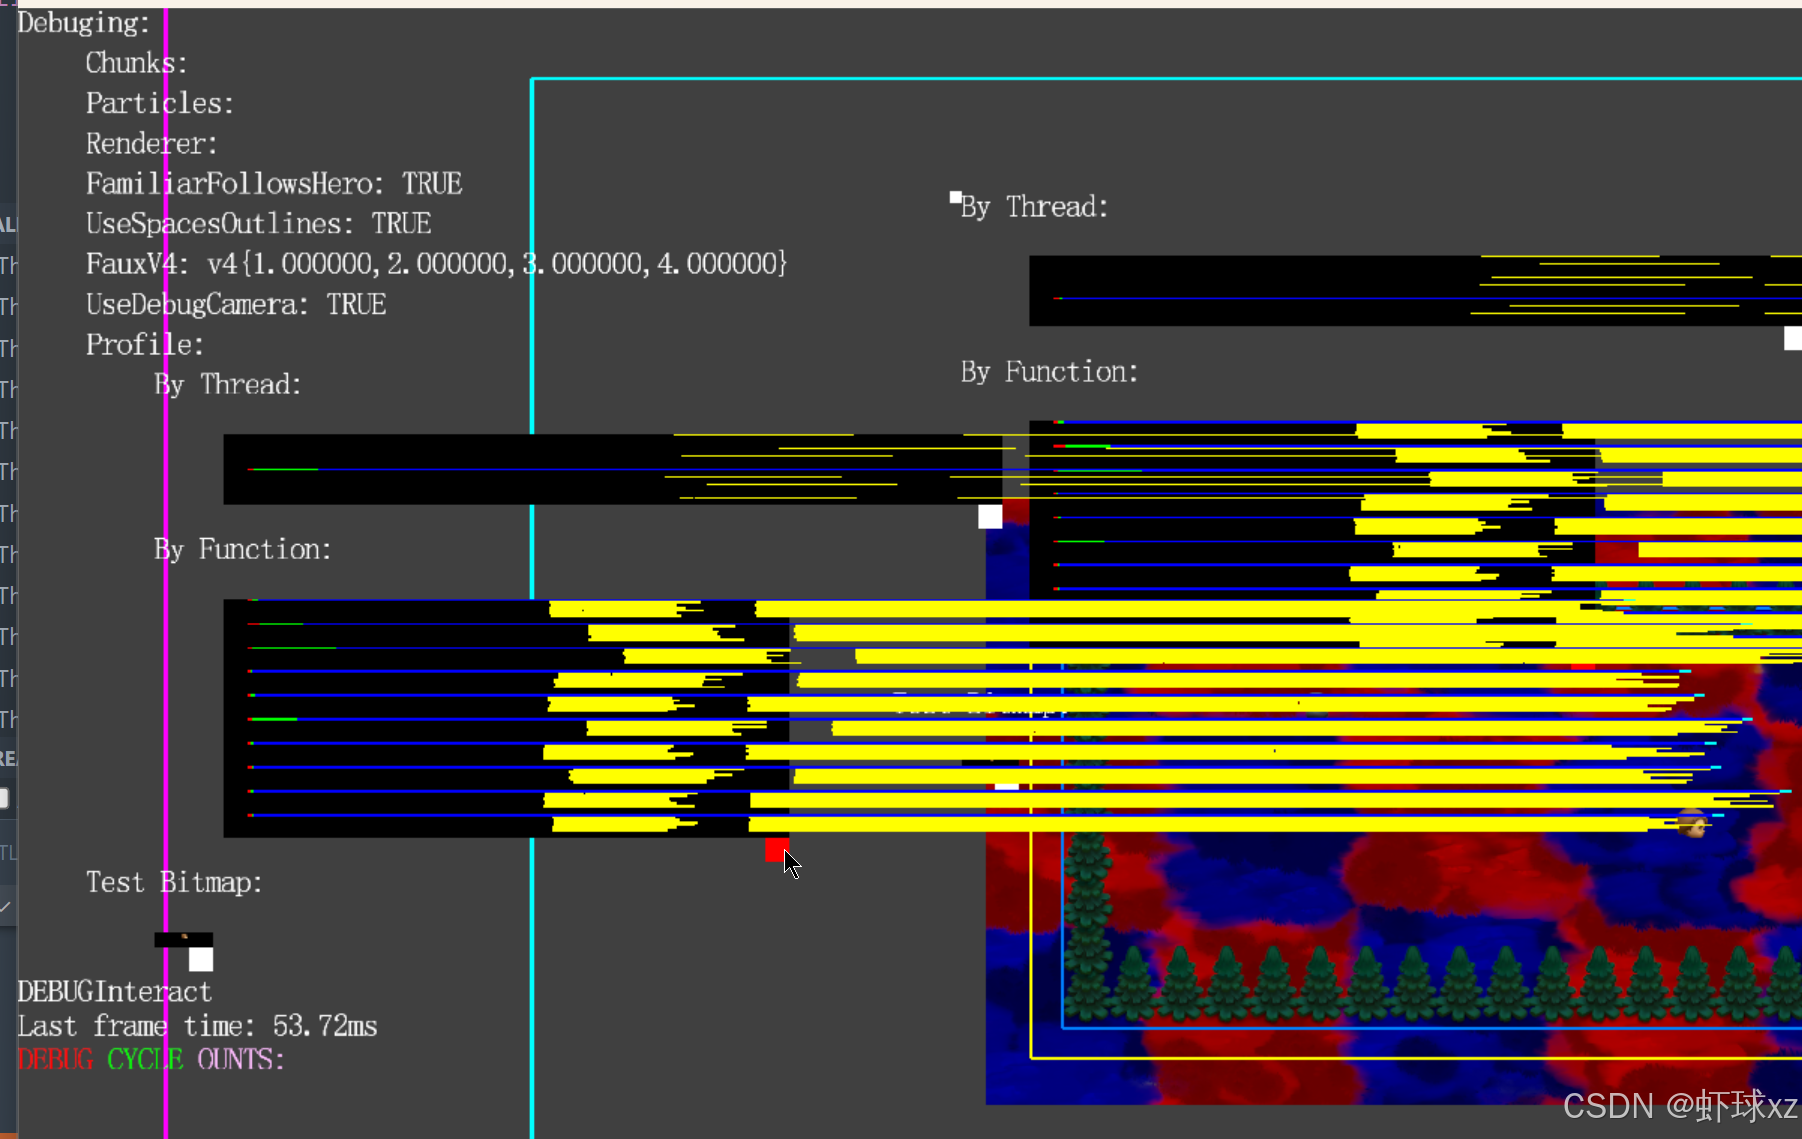
Task: Click the red resize handle of function profile
Action: coord(777,850)
